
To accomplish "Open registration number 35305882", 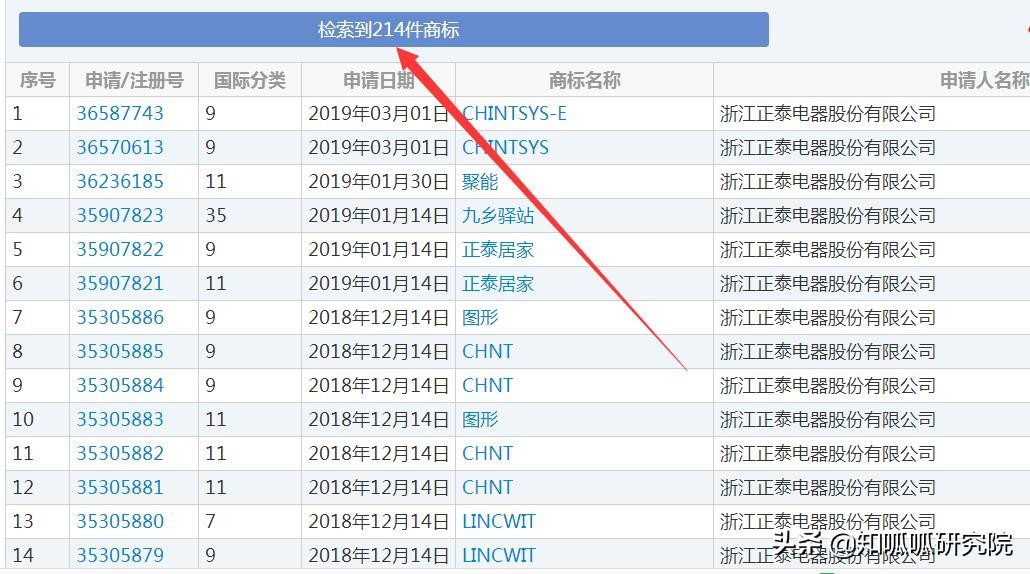I will tap(120, 454).
